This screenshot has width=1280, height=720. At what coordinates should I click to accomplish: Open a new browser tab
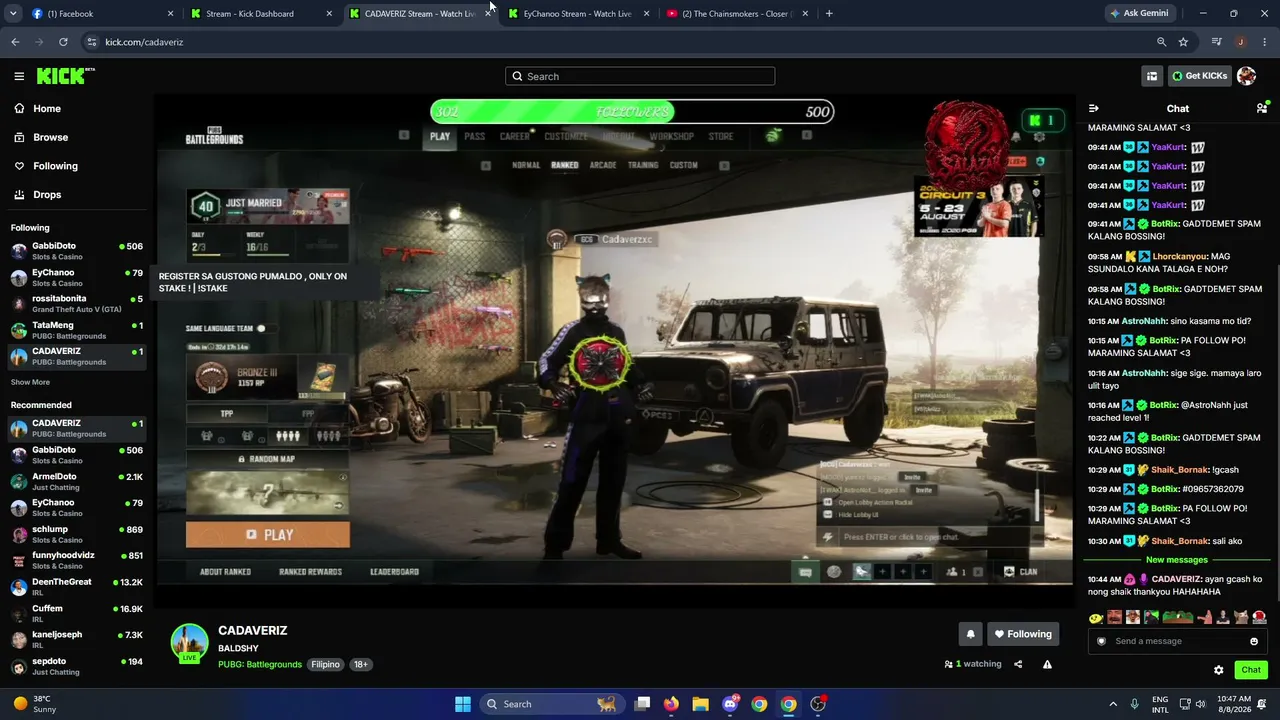pos(829,14)
